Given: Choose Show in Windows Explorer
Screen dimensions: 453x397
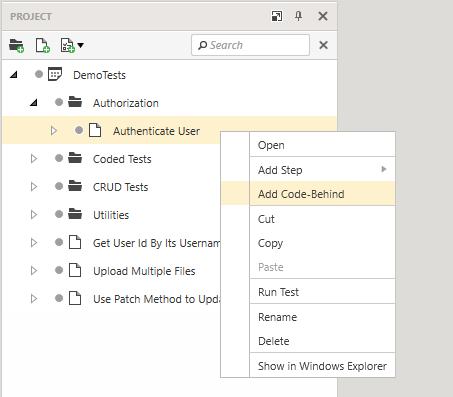Looking at the screenshot, I should [308, 366].
